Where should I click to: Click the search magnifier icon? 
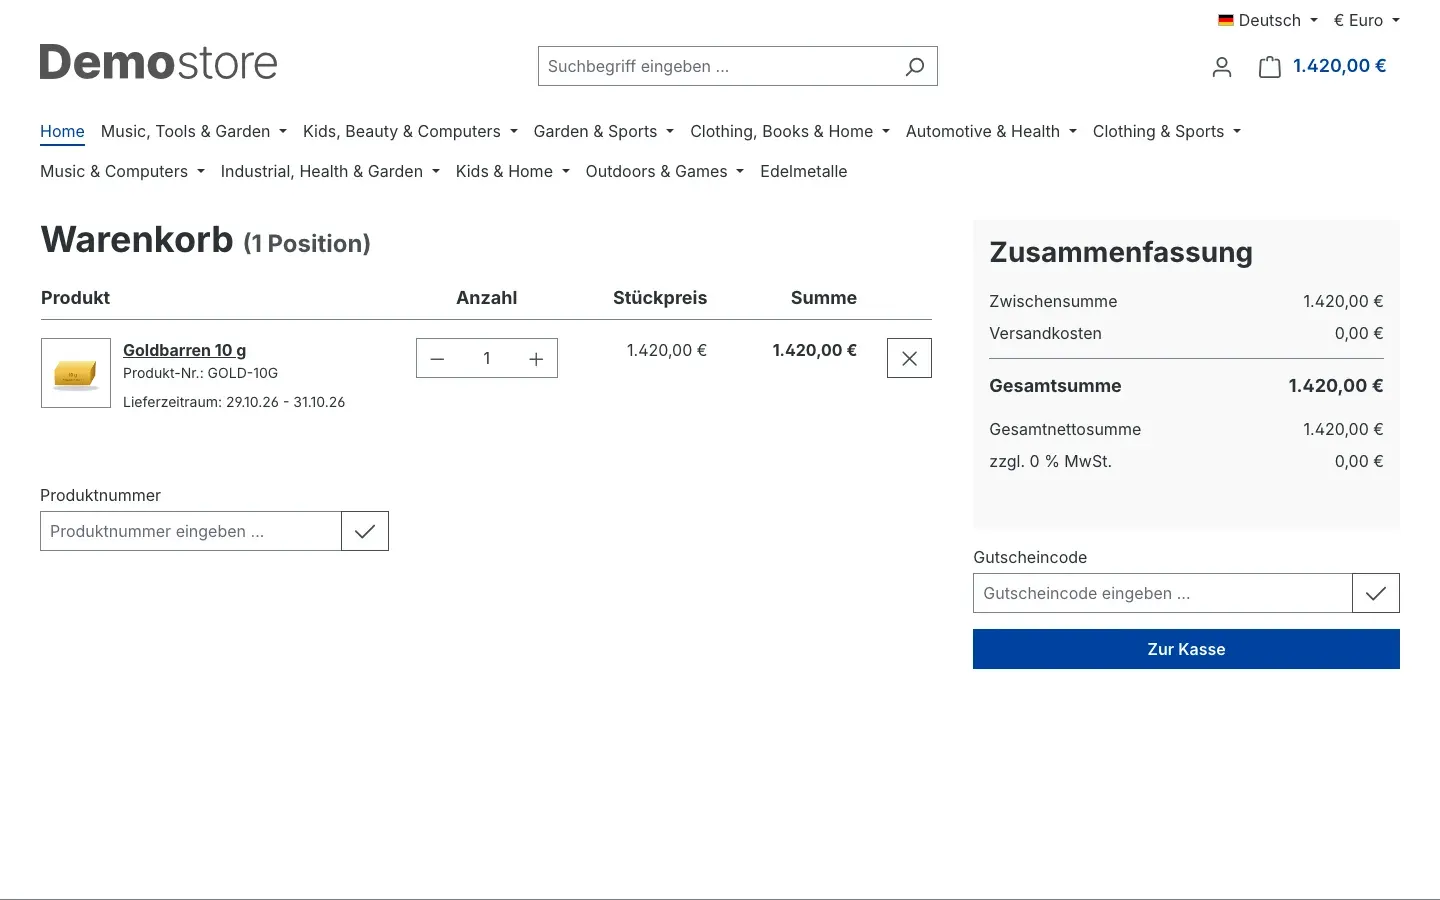pos(914,67)
